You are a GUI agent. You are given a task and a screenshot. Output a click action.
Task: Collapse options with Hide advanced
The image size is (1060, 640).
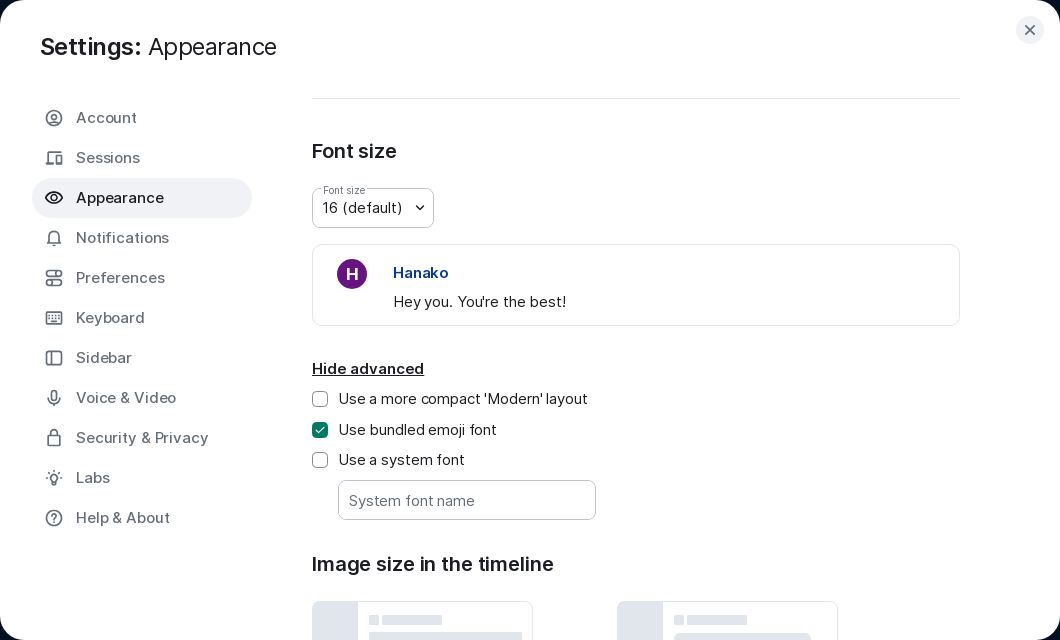click(368, 369)
